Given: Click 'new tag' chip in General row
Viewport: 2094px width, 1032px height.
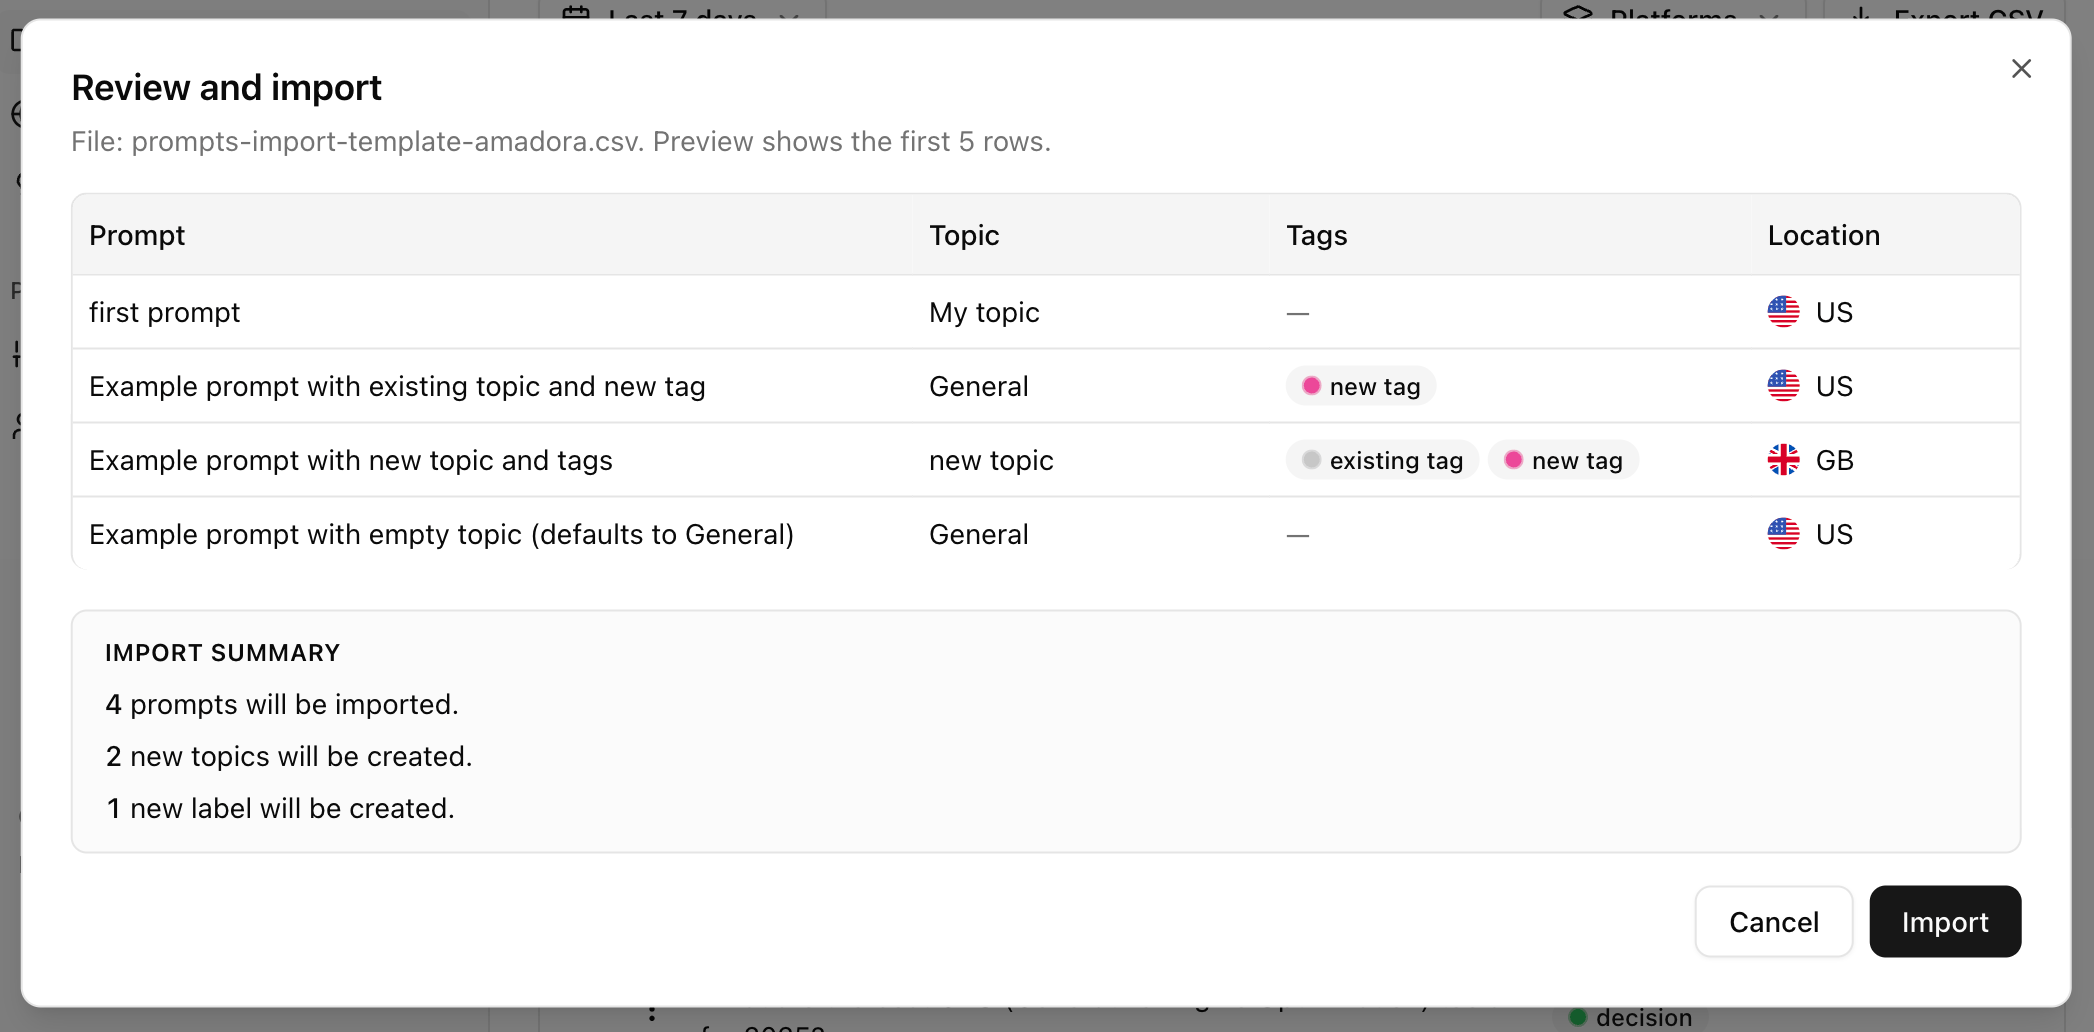Looking at the screenshot, I should tap(1361, 386).
